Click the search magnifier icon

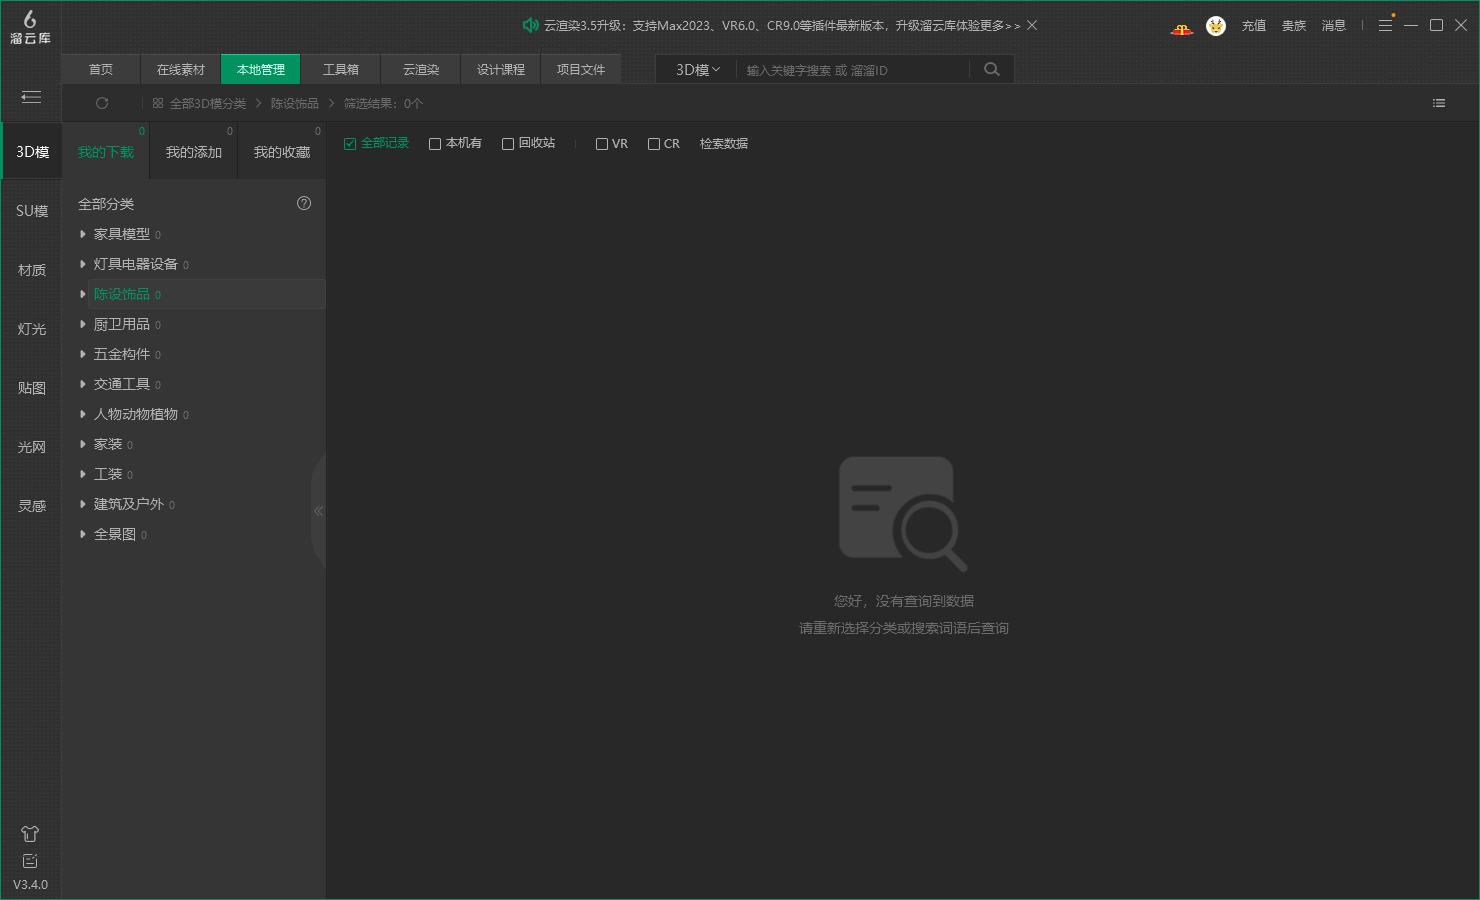[x=992, y=69]
